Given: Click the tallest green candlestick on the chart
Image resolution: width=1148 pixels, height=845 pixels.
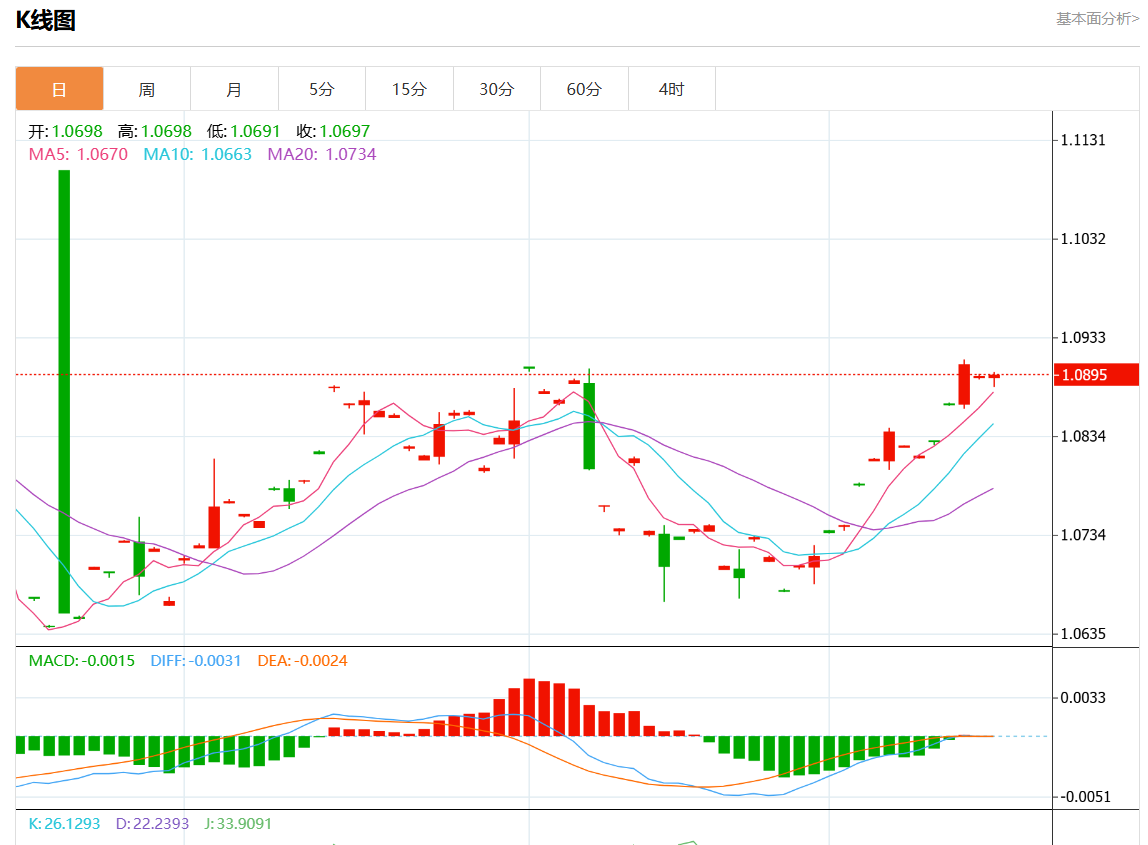Looking at the screenshot, I should 64,390.
